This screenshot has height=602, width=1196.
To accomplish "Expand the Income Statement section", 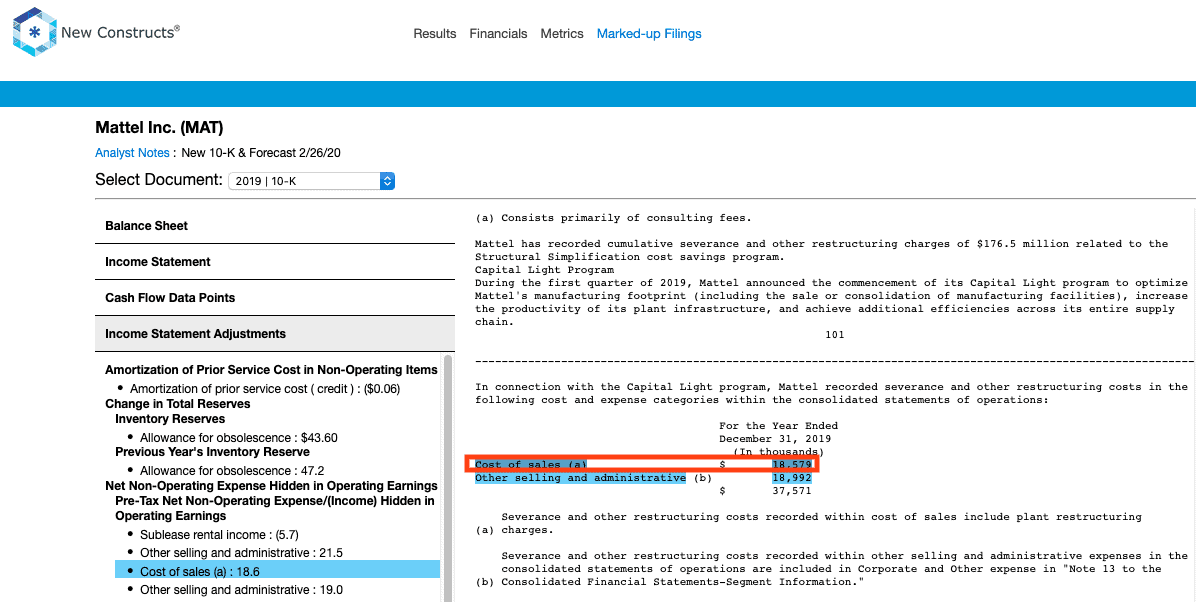I will 275,262.
